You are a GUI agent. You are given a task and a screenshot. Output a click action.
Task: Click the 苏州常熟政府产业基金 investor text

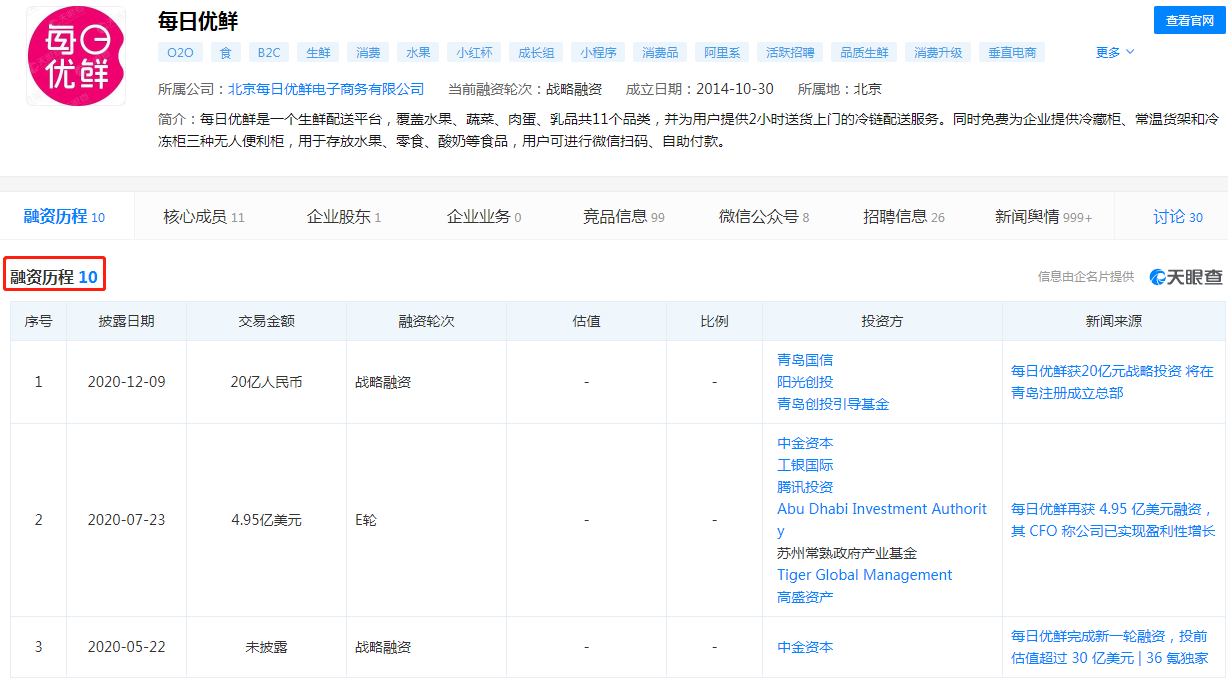(x=847, y=553)
